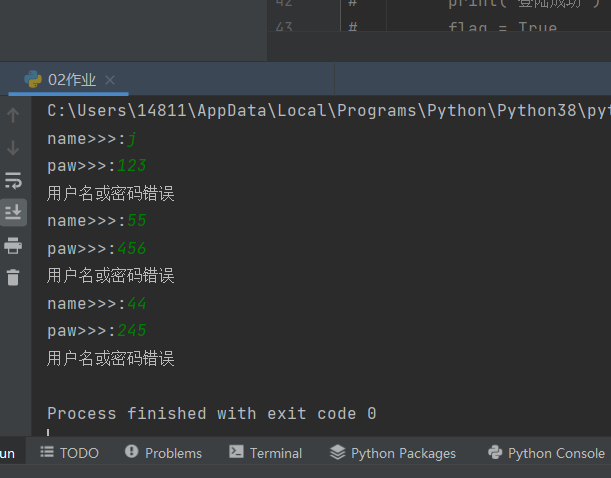Viewport: 611px width, 478px height.
Task: Click the 'name>>>:55' console line
Action: (x=97, y=221)
